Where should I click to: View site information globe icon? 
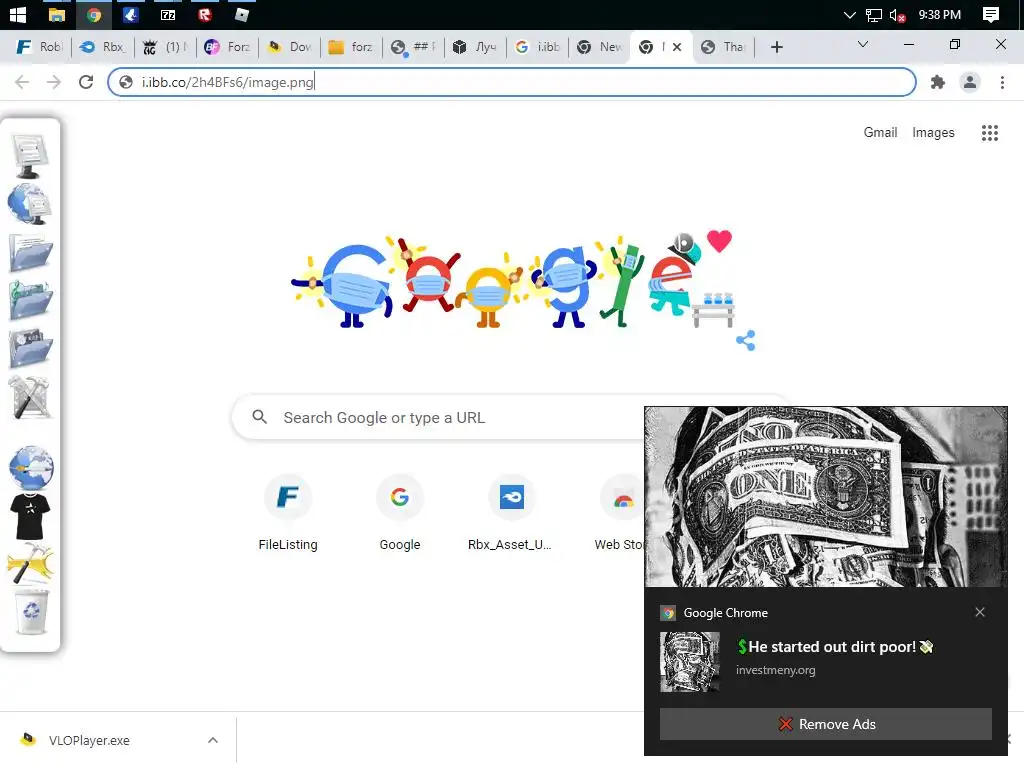pyautogui.click(x=126, y=82)
